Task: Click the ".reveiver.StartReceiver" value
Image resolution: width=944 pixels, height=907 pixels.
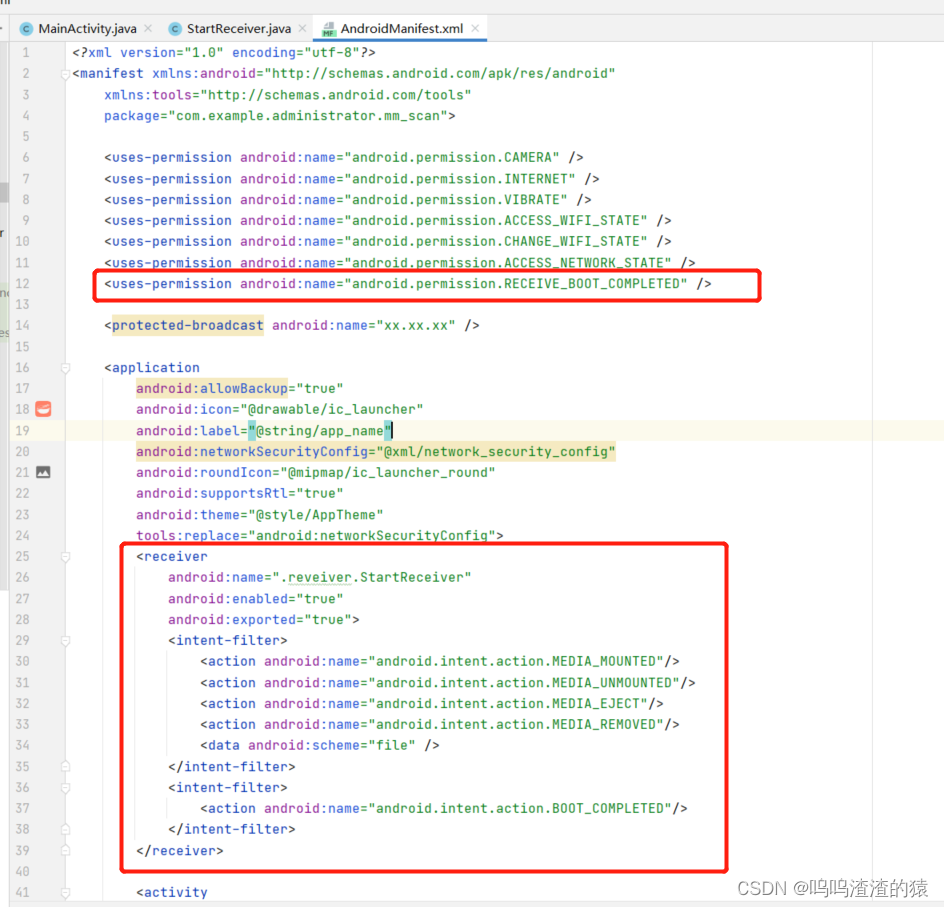Action: [371, 578]
